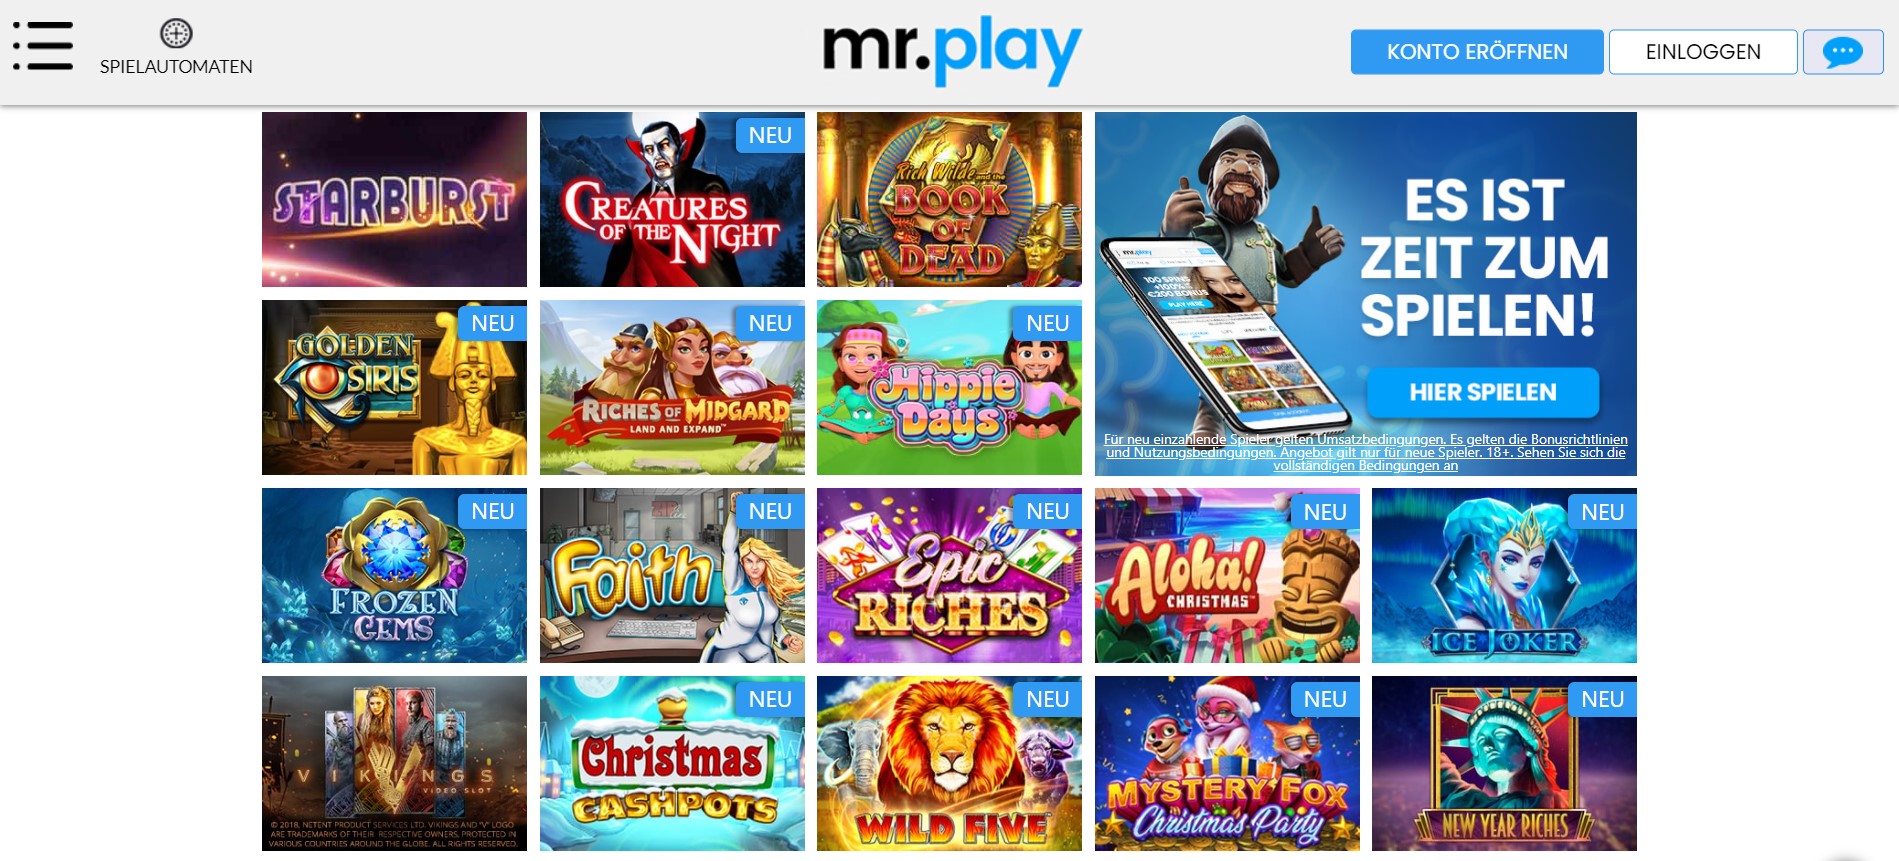The image size is (1899, 861).
Task: Select the Ice Joker game
Action: click(x=1504, y=575)
